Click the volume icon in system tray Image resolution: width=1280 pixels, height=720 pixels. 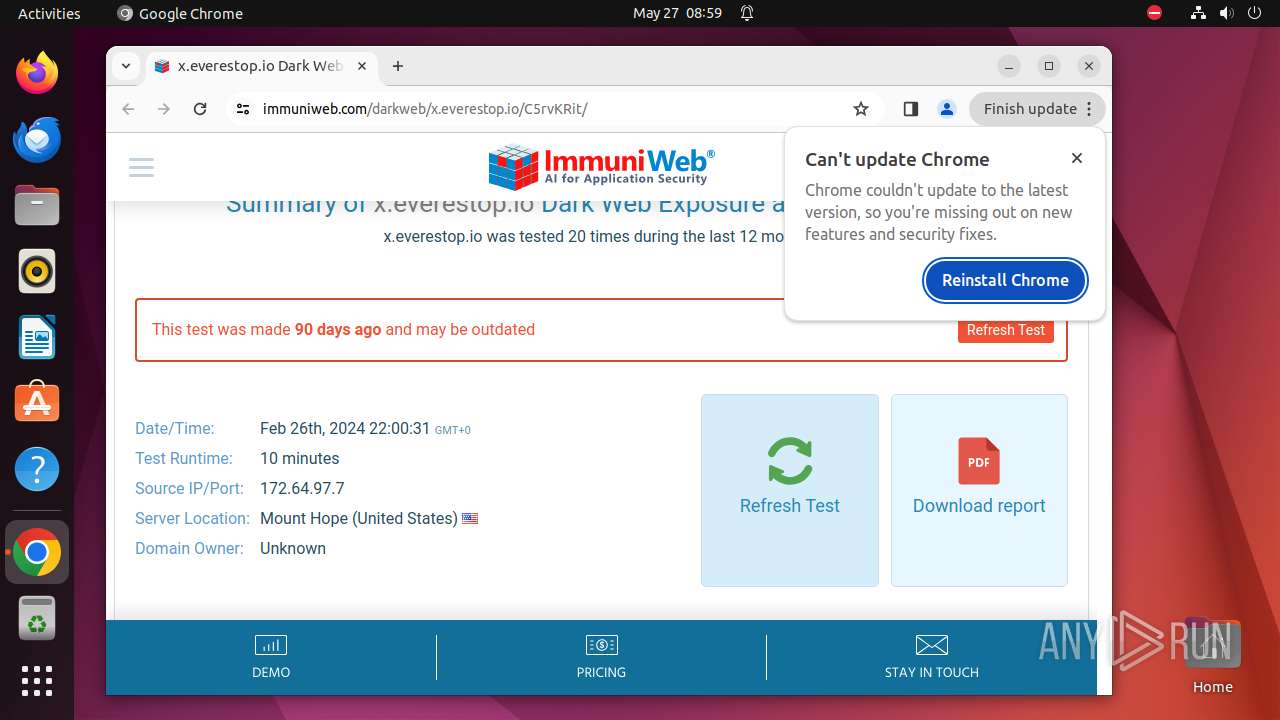(x=1226, y=13)
